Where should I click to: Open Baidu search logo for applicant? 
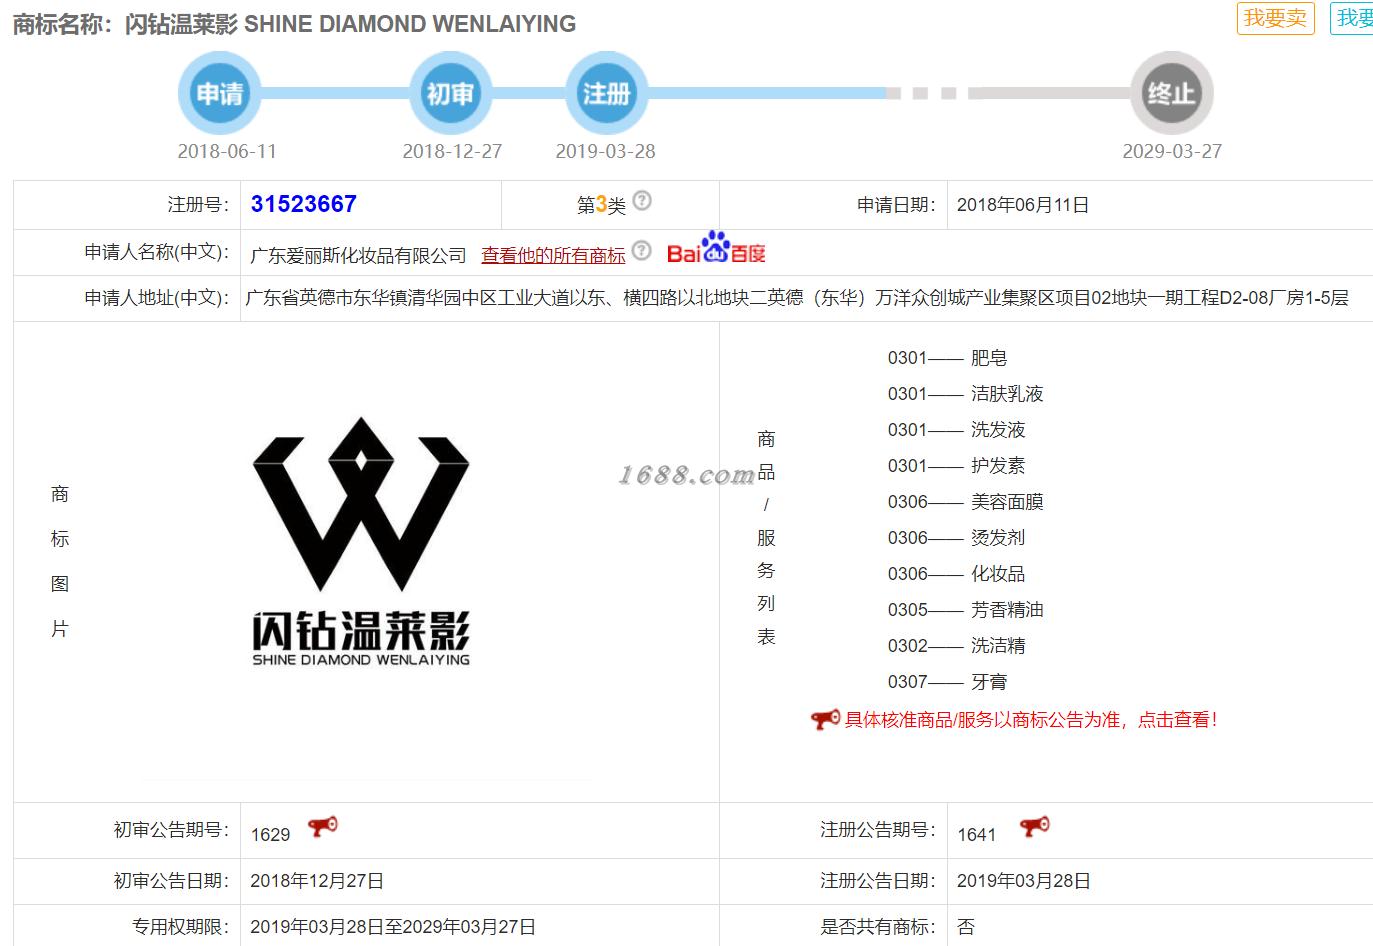click(716, 248)
